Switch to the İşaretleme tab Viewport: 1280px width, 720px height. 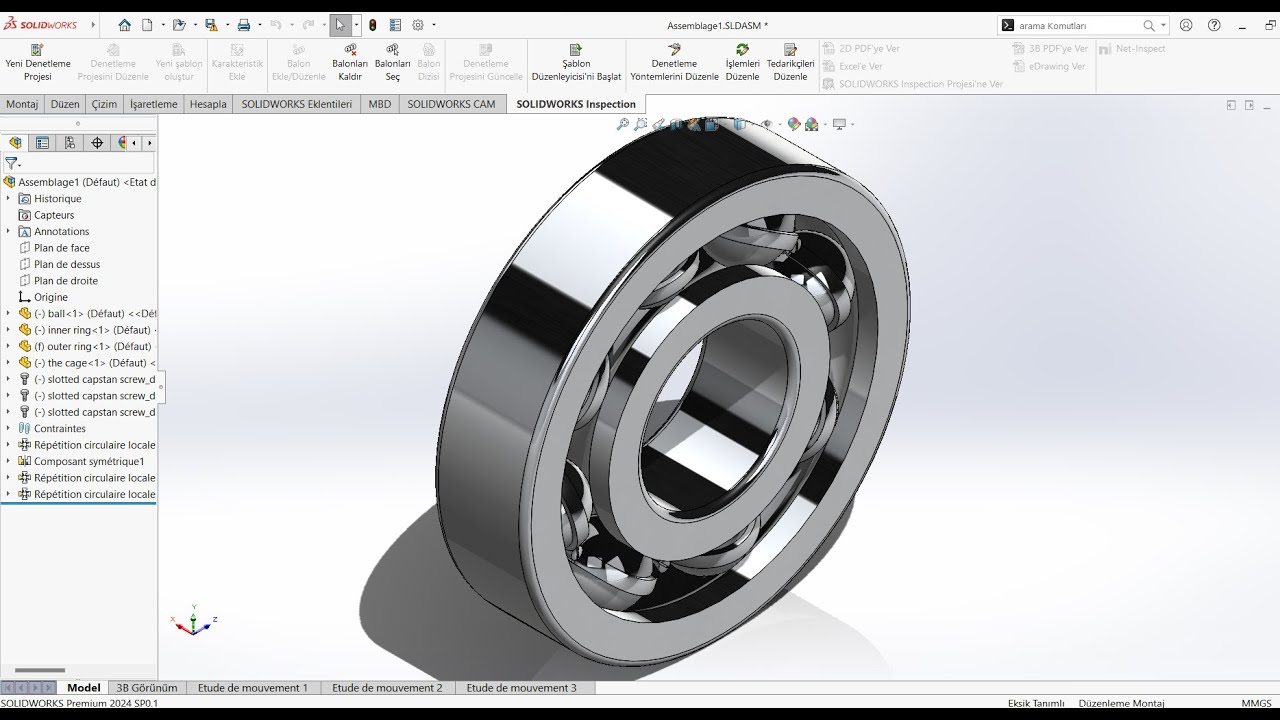tap(153, 104)
